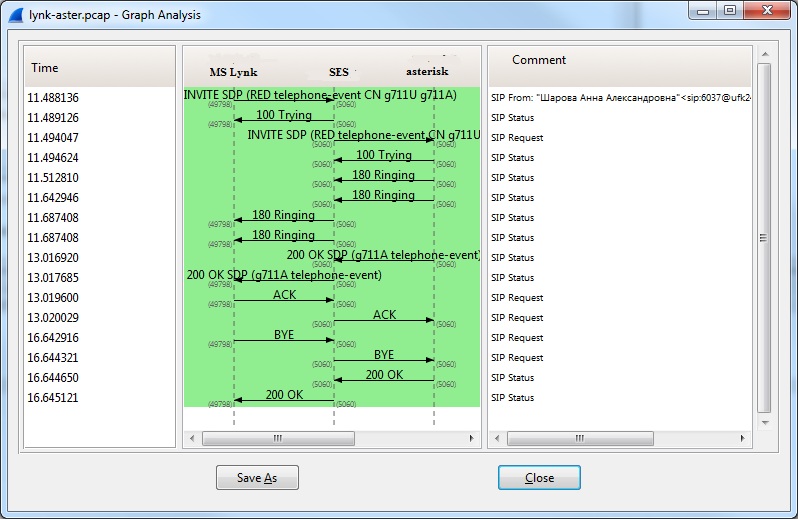Click the red X window close button

767,11
